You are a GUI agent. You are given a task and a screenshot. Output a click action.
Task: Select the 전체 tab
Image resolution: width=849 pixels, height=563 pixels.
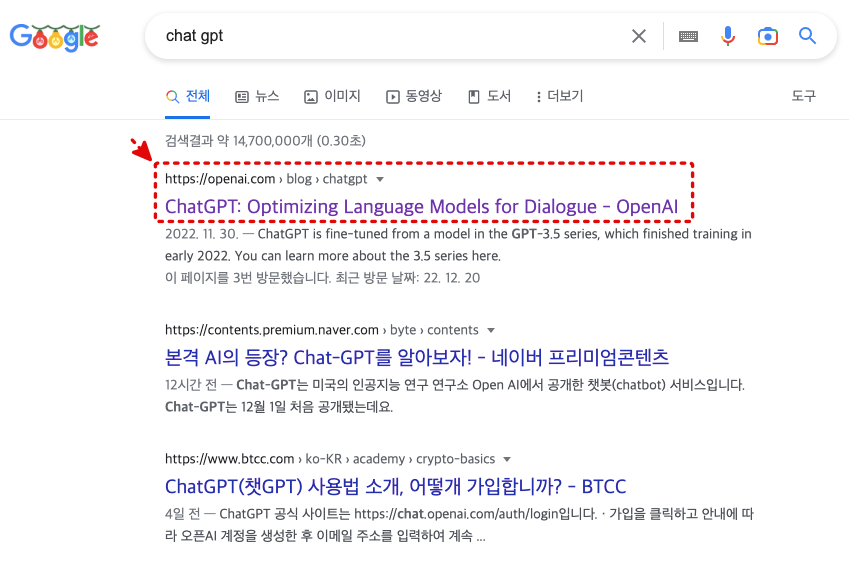pyautogui.click(x=187, y=96)
